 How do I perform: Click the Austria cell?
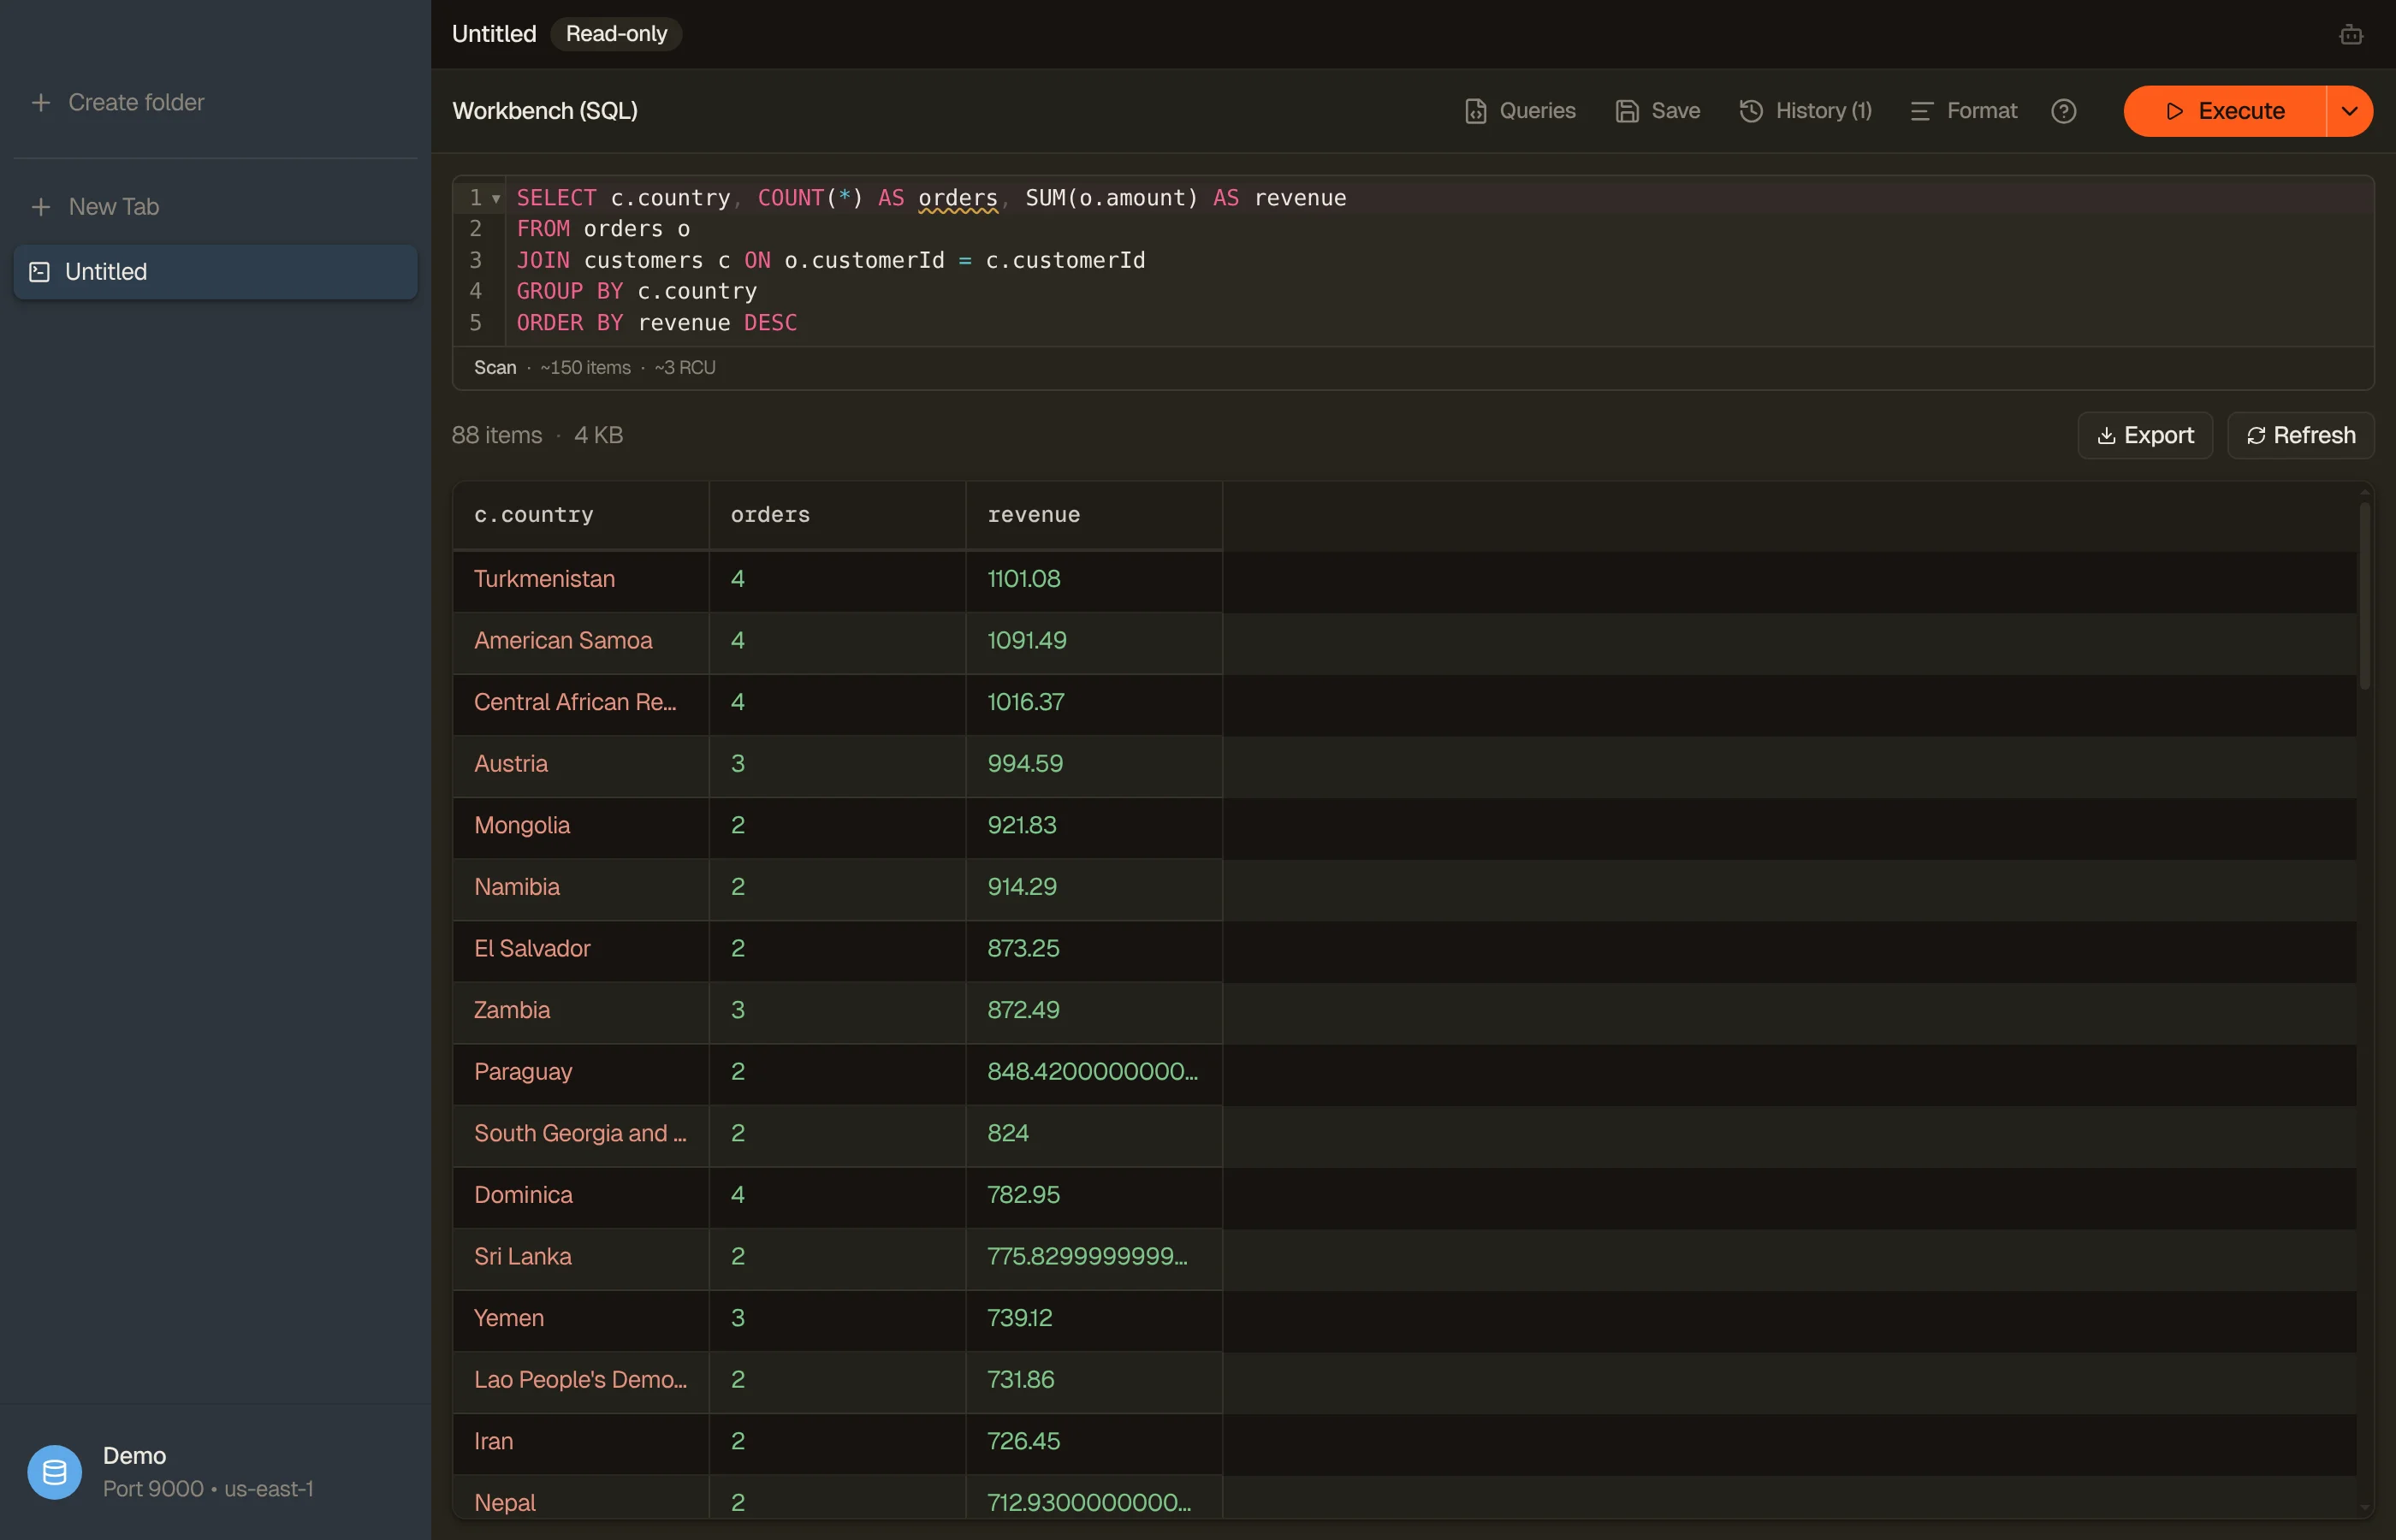[x=581, y=765]
